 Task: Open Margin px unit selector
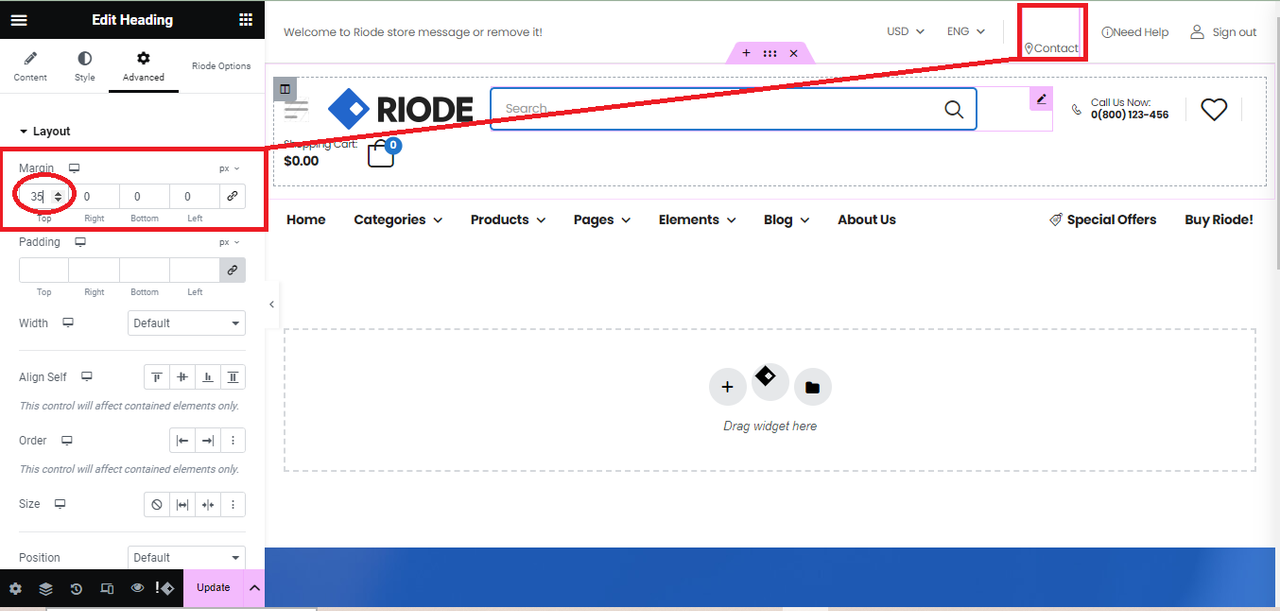[x=230, y=169]
